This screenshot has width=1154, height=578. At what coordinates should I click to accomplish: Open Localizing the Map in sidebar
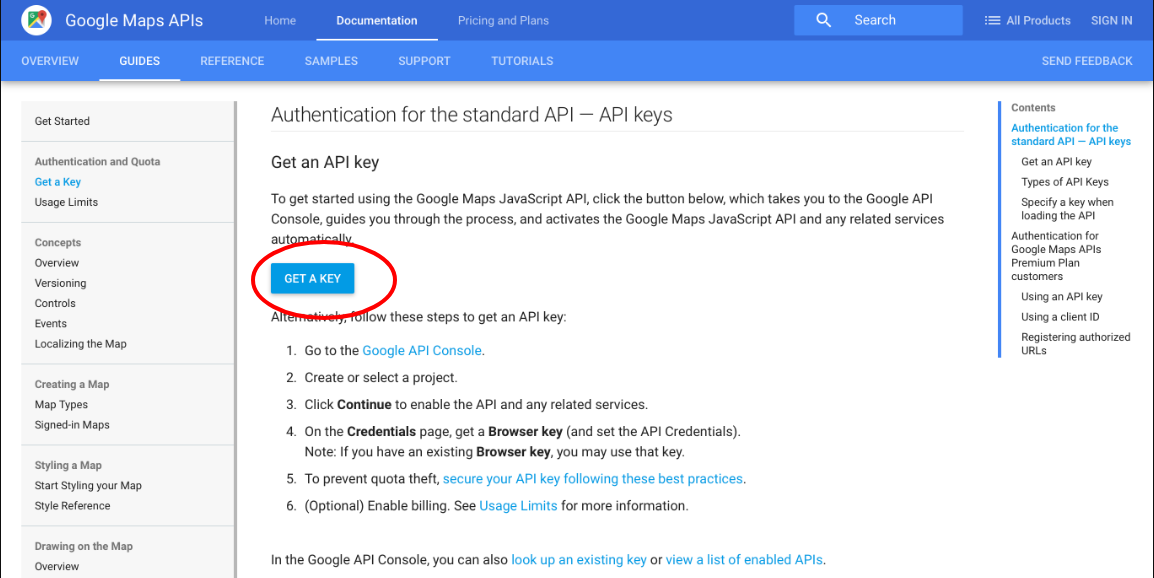tap(80, 344)
